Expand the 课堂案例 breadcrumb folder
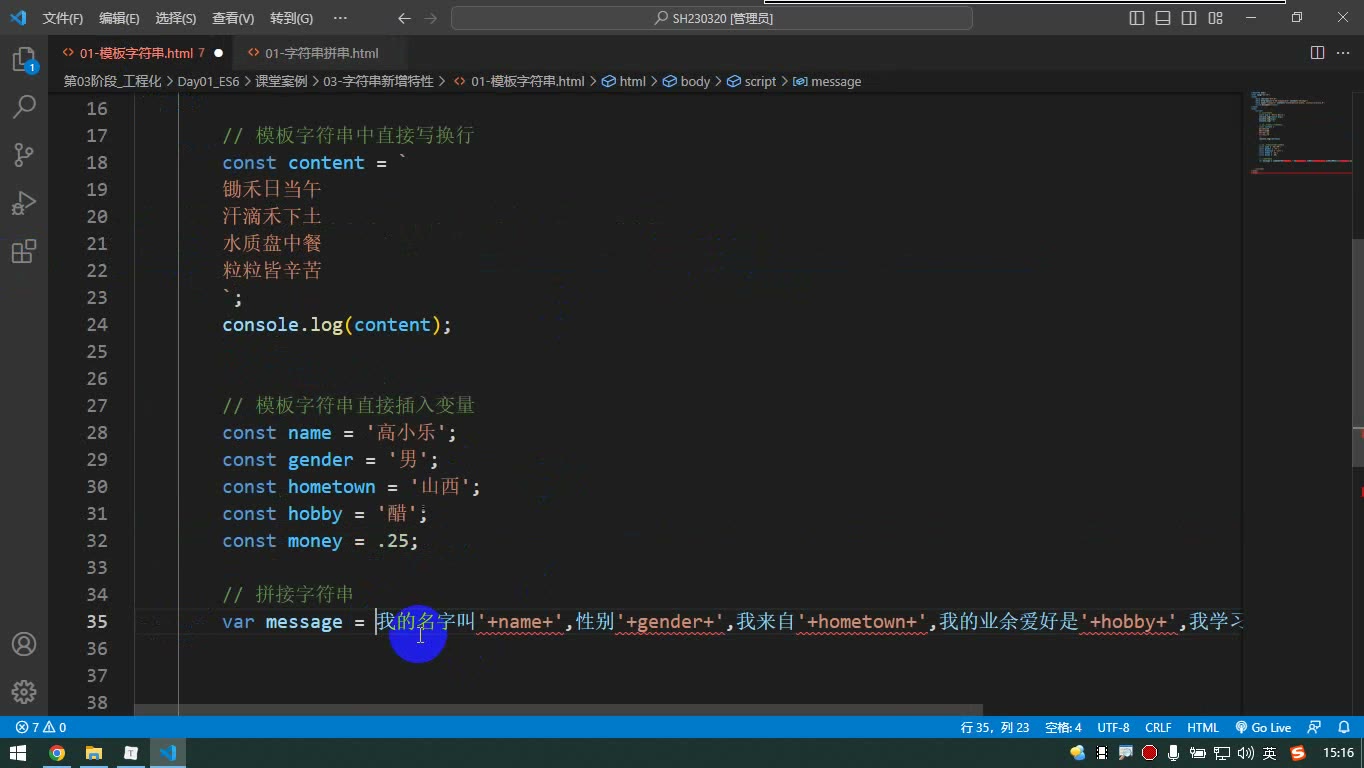Viewport: 1364px width, 768px height. 281,81
